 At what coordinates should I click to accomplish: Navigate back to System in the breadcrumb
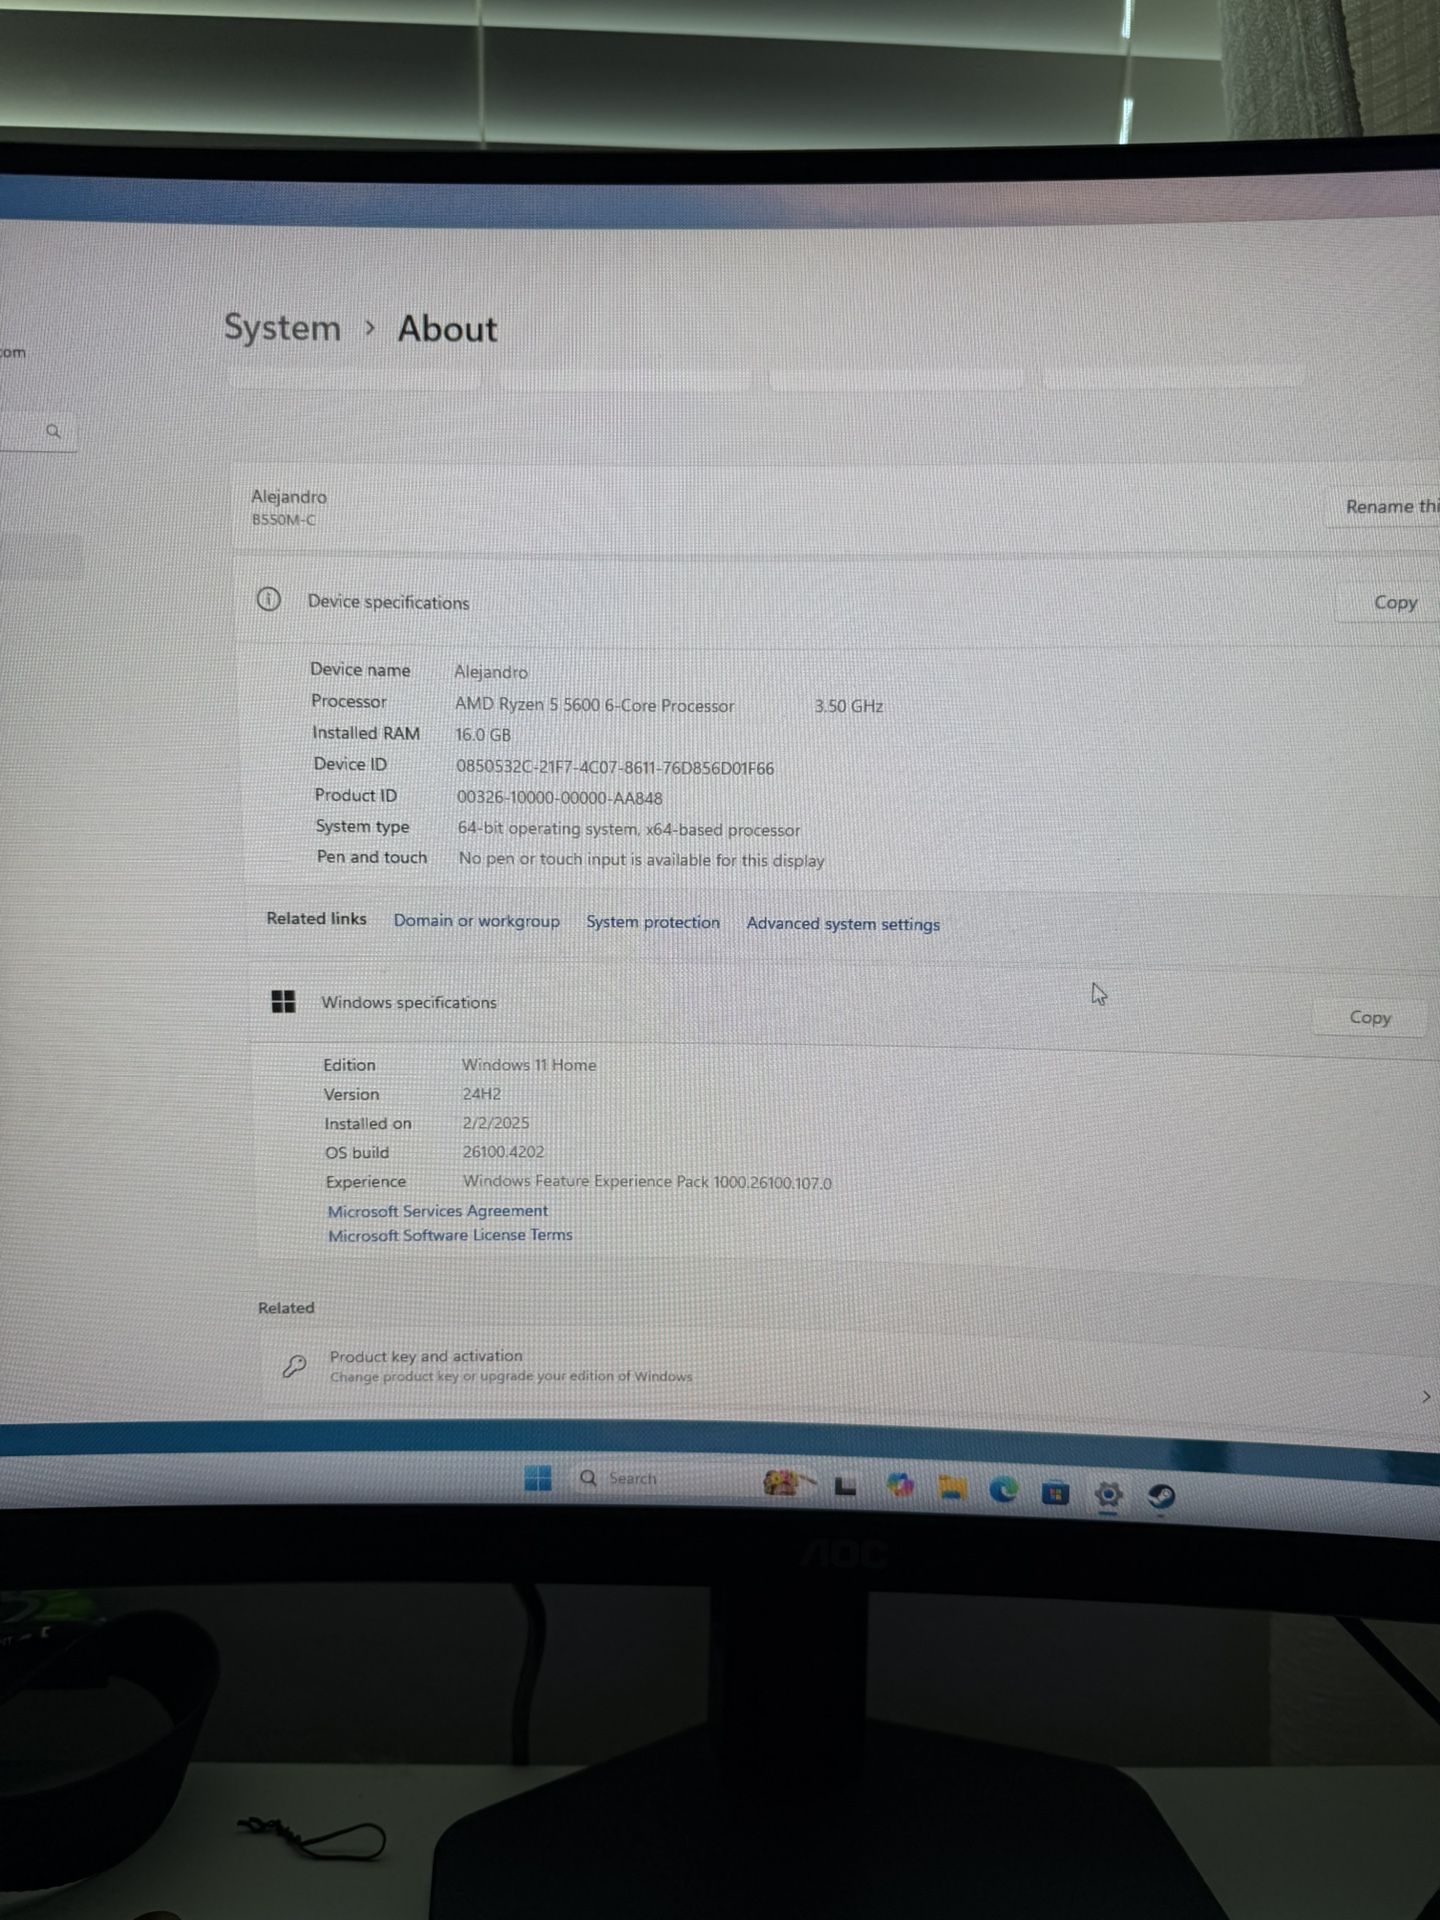[x=282, y=328]
